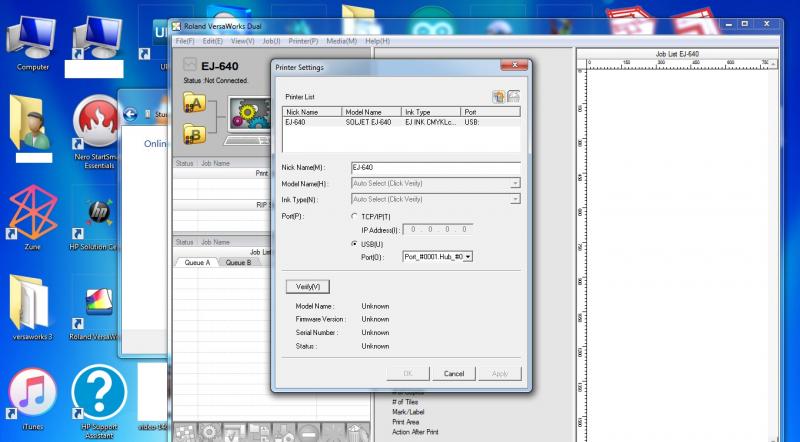
Task: Click the Ink Type column header
Action: 431,112
